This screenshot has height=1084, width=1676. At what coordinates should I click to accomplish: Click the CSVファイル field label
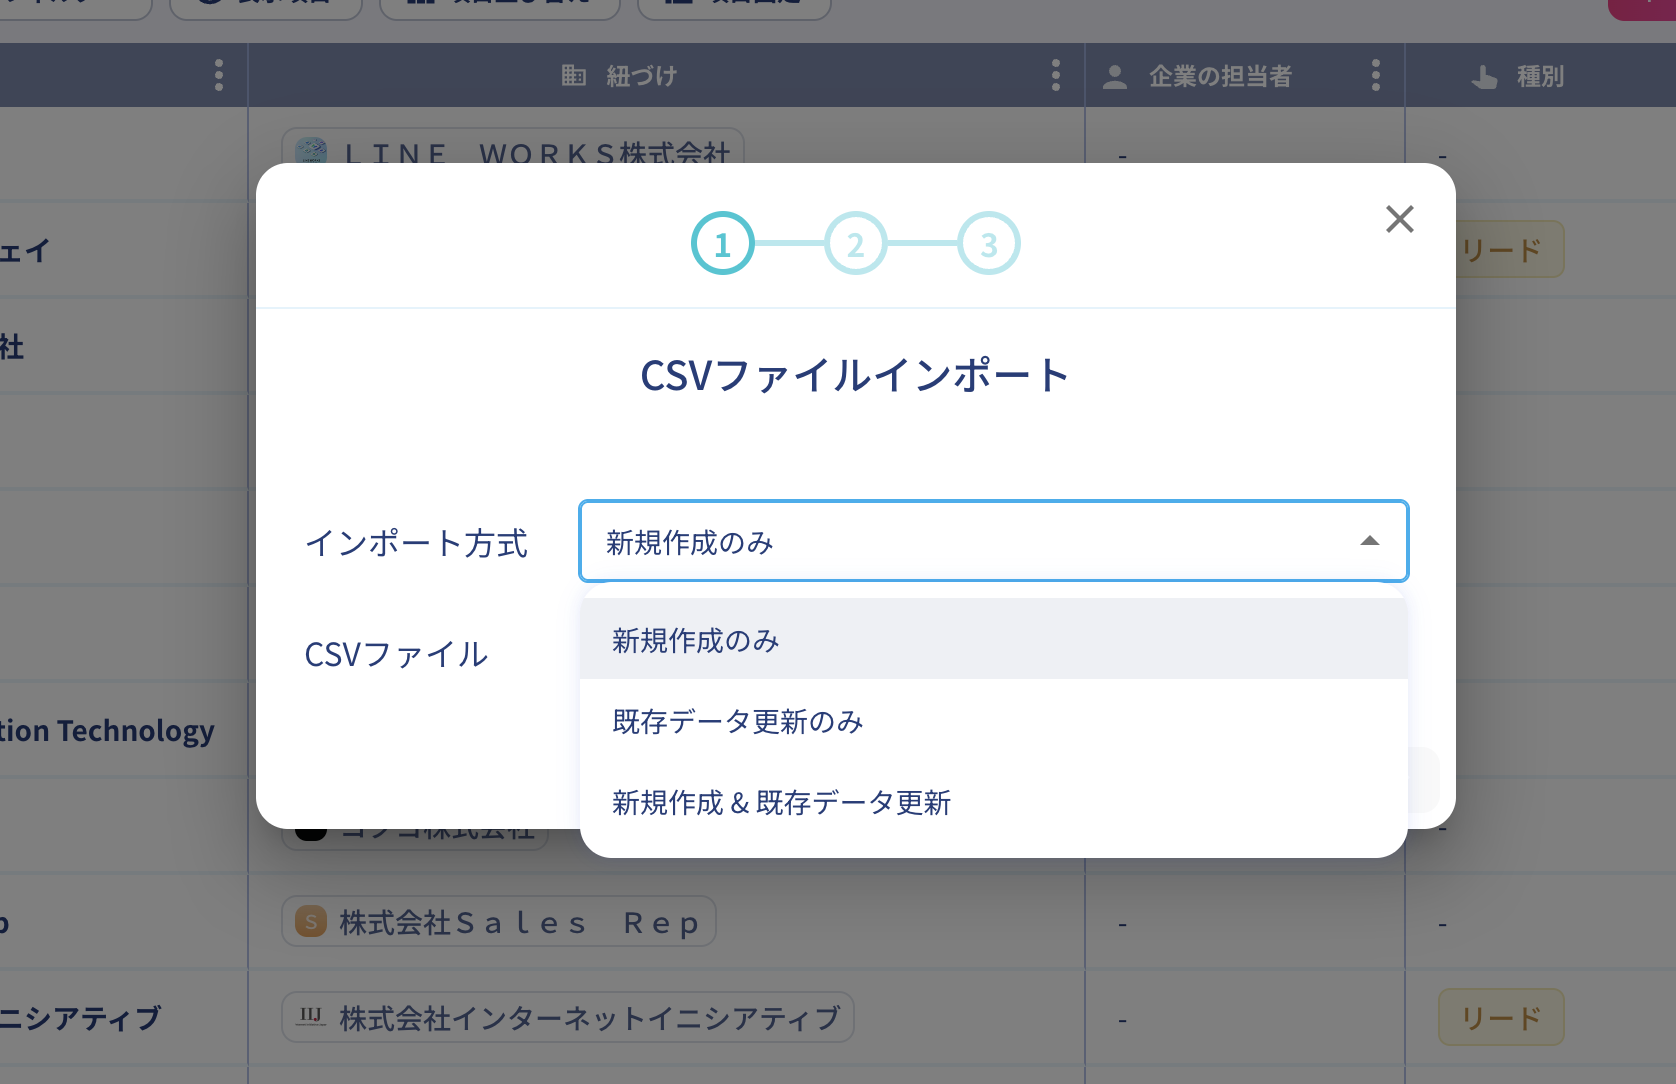(x=396, y=654)
